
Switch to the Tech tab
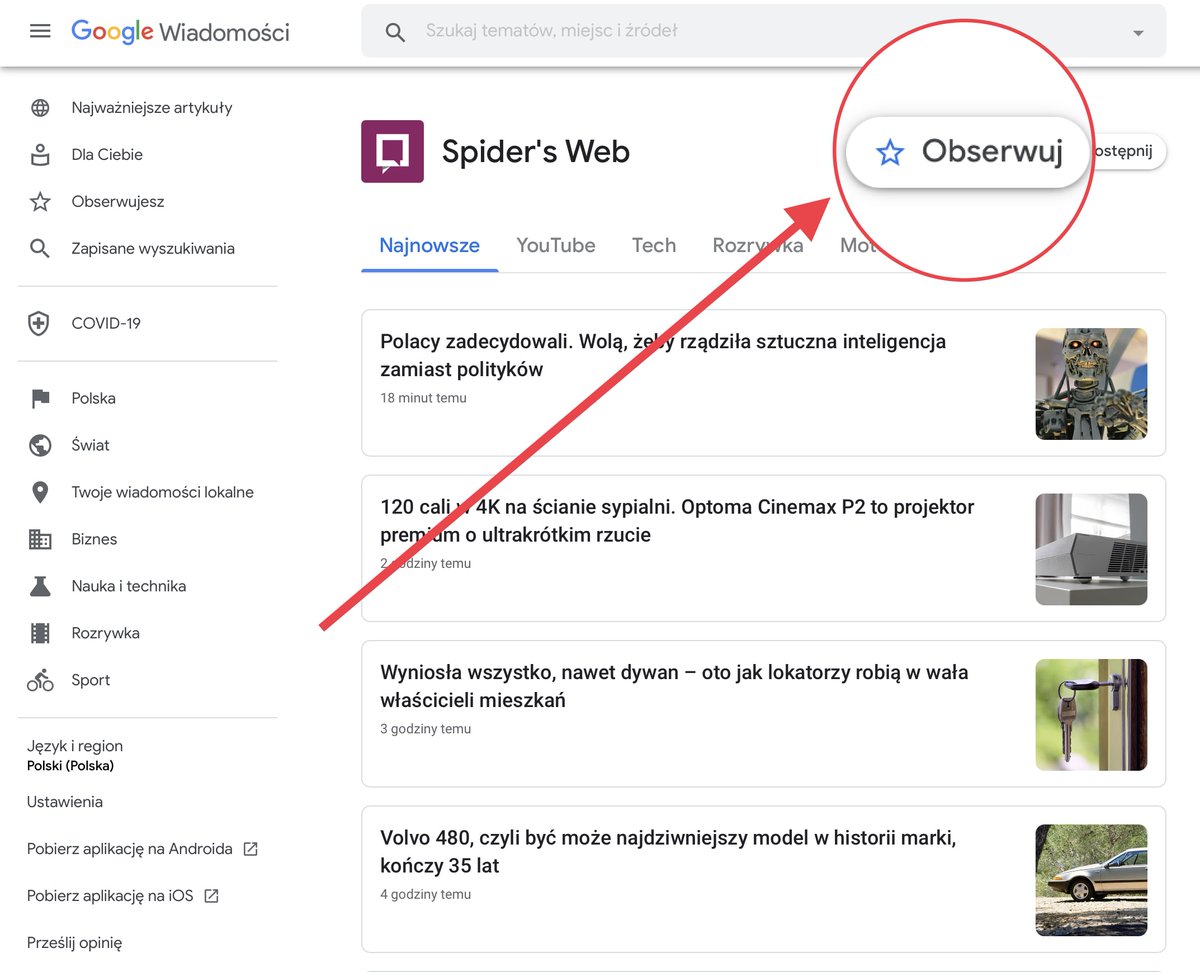click(x=654, y=245)
